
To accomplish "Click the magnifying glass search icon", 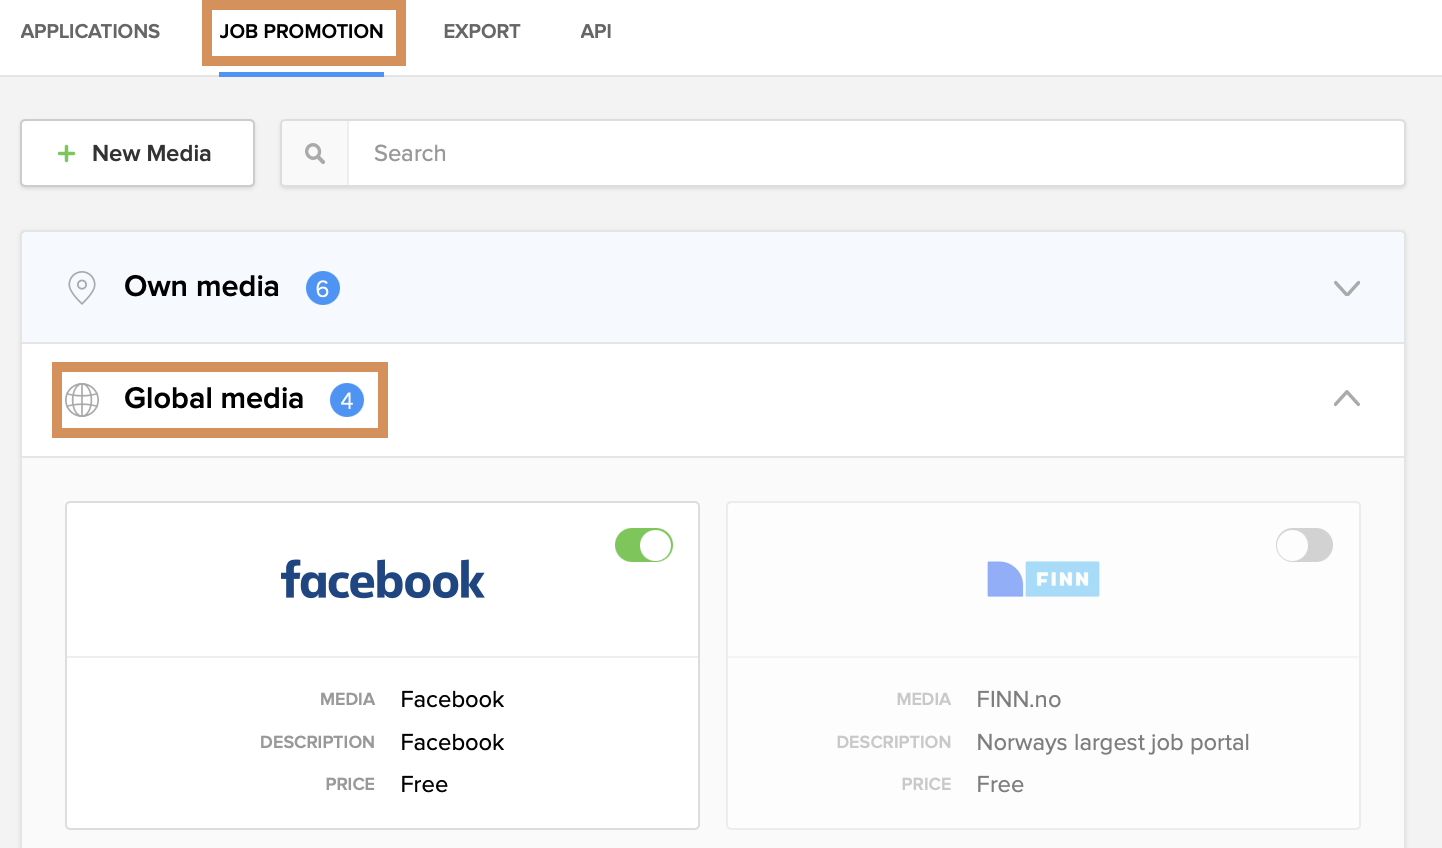I will pos(315,153).
